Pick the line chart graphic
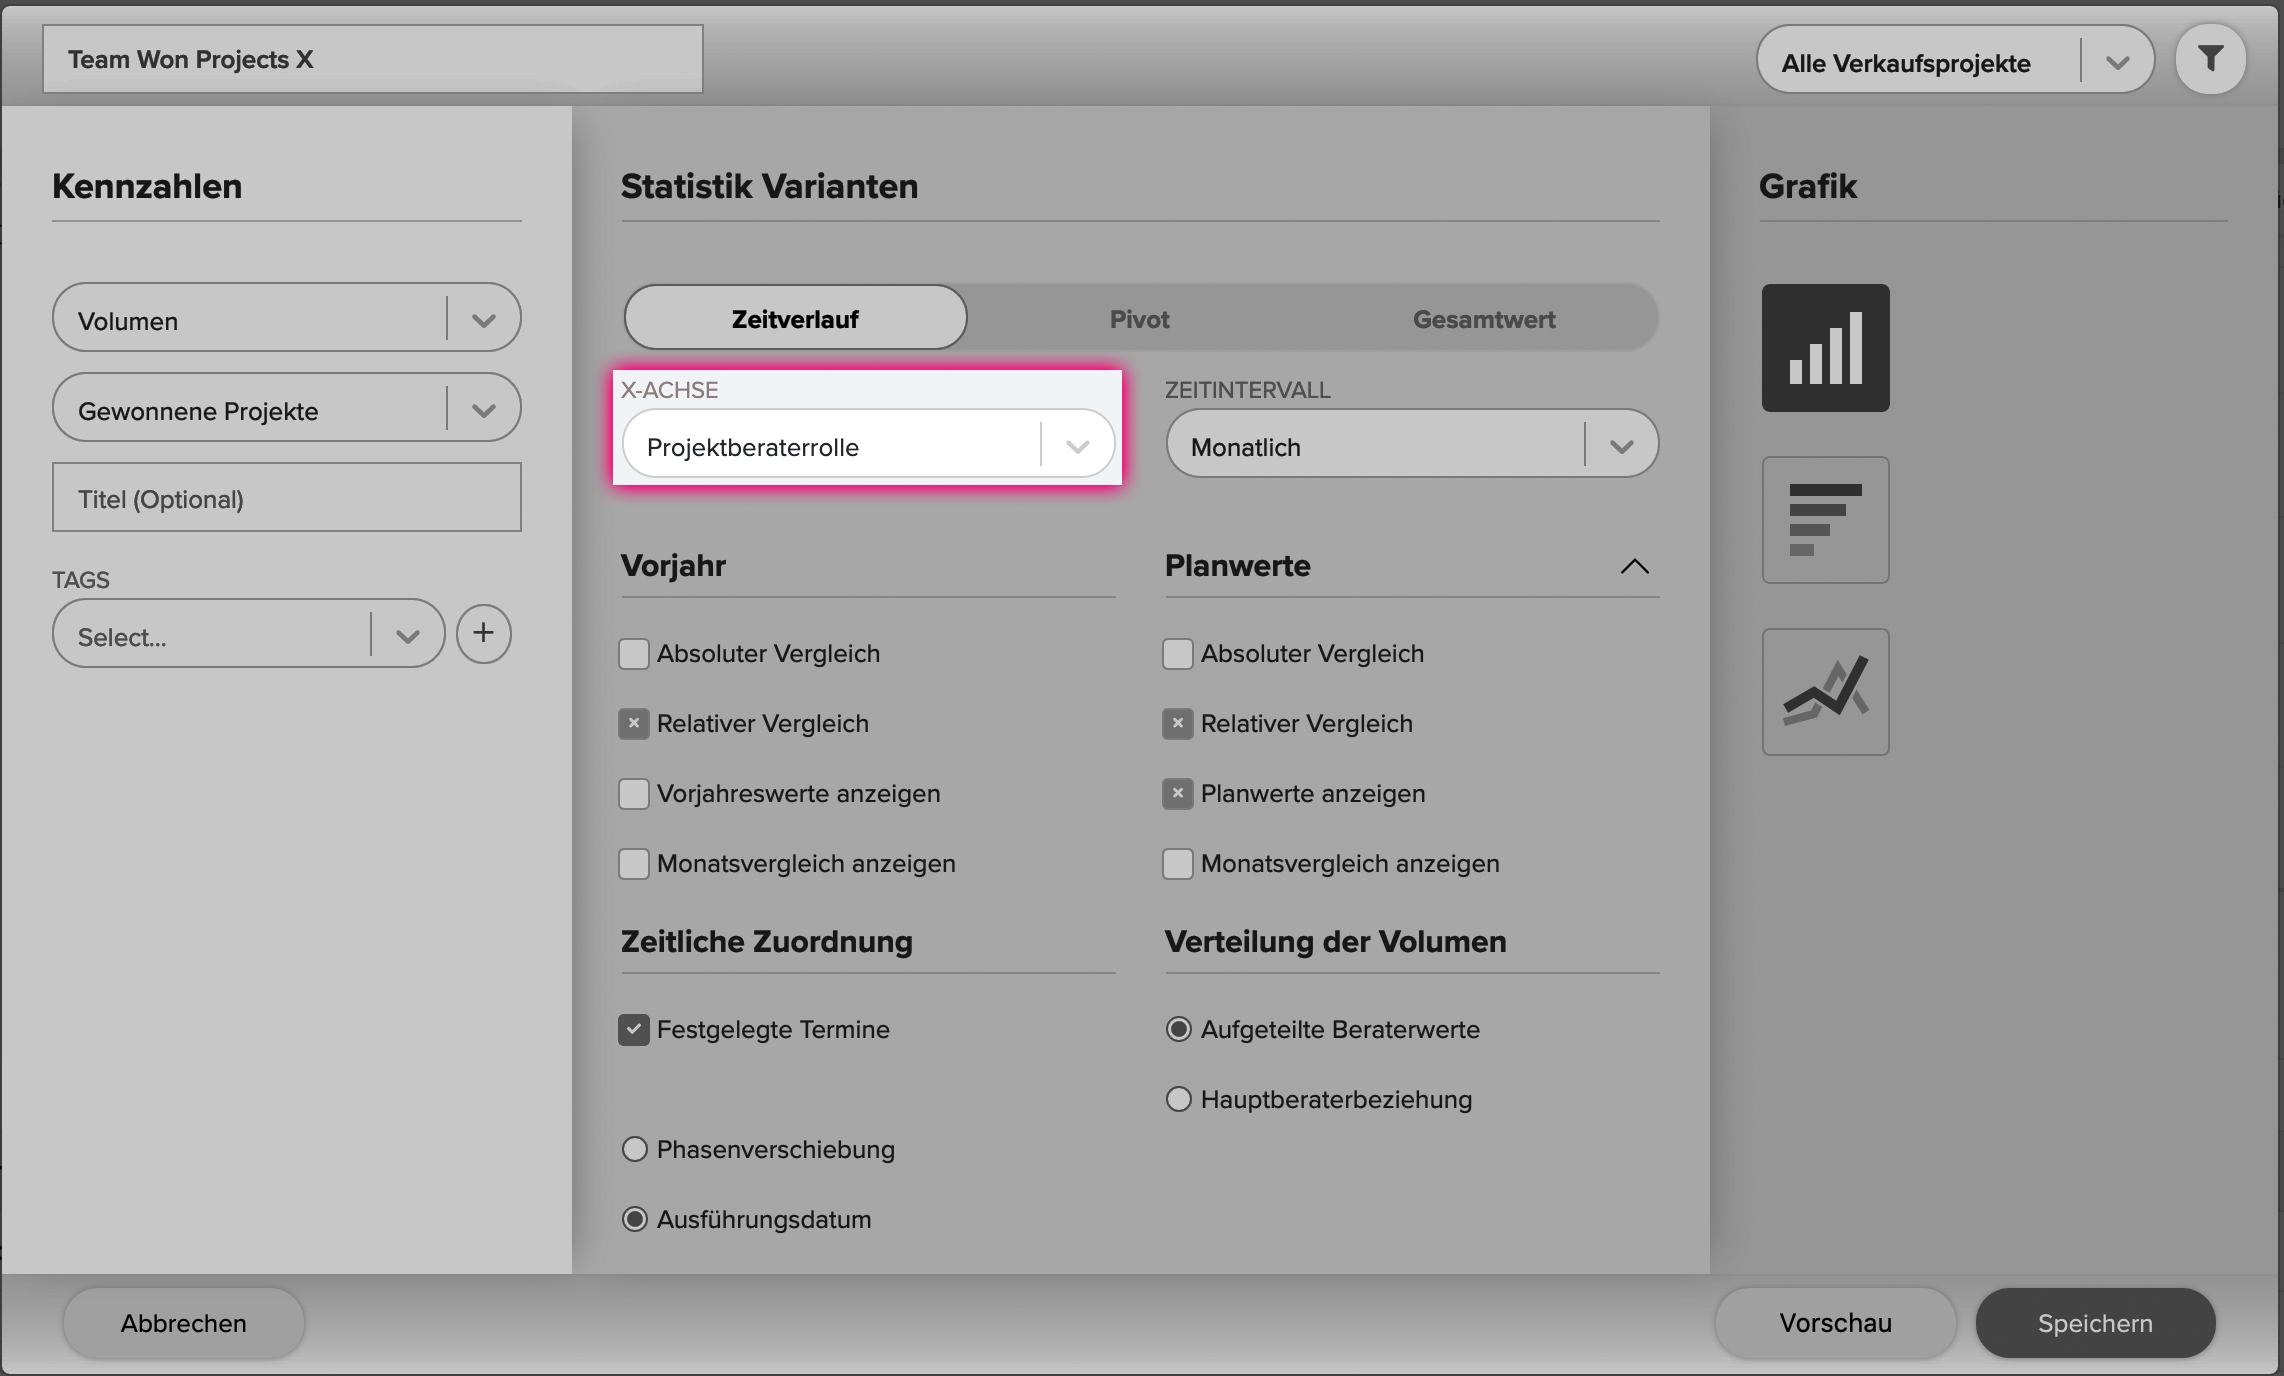Image resolution: width=2284 pixels, height=1376 pixels. (x=1825, y=692)
